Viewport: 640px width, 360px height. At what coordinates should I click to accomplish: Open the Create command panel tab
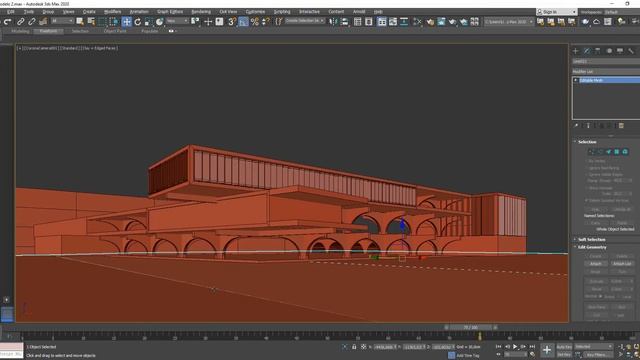pos(576,51)
